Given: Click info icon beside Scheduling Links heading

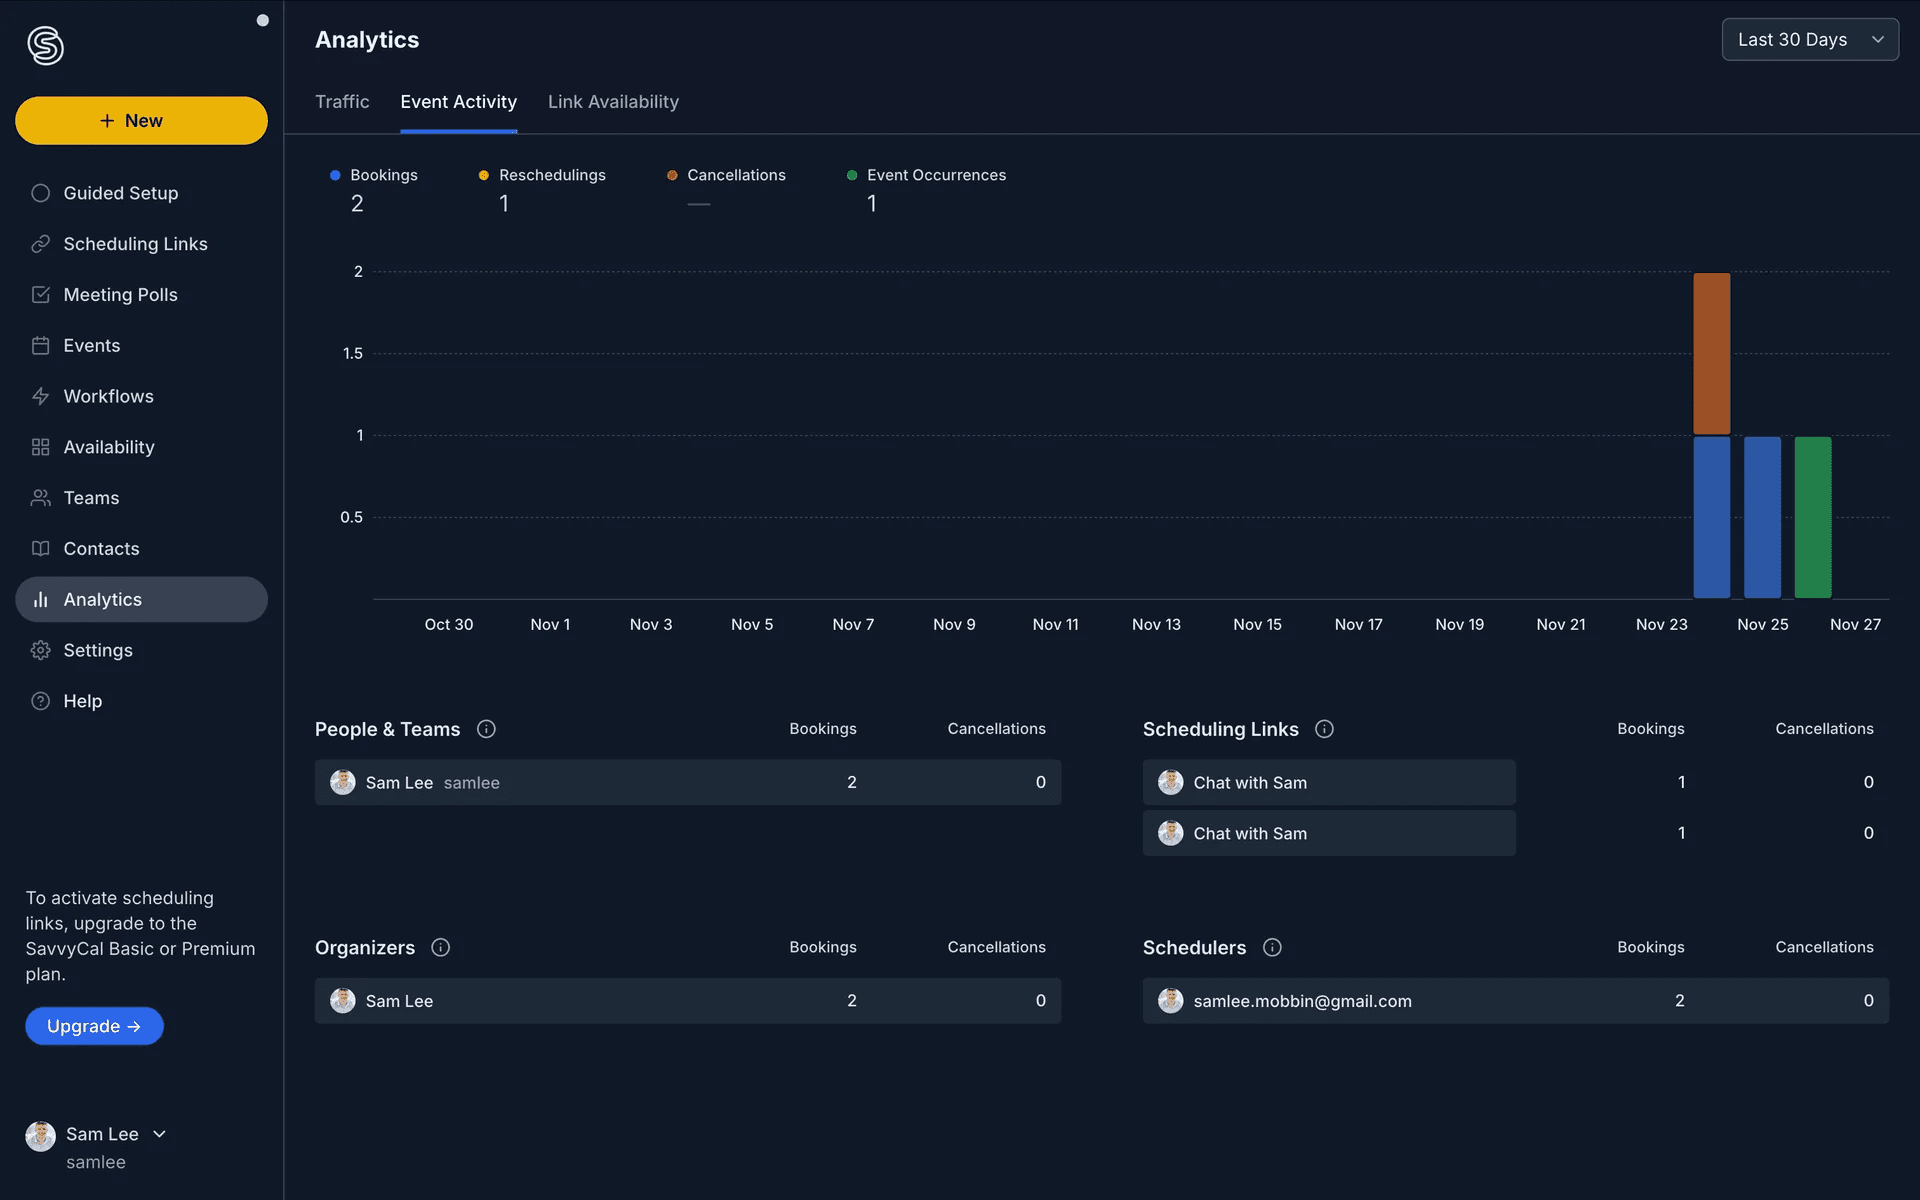Looking at the screenshot, I should tap(1324, 729).
